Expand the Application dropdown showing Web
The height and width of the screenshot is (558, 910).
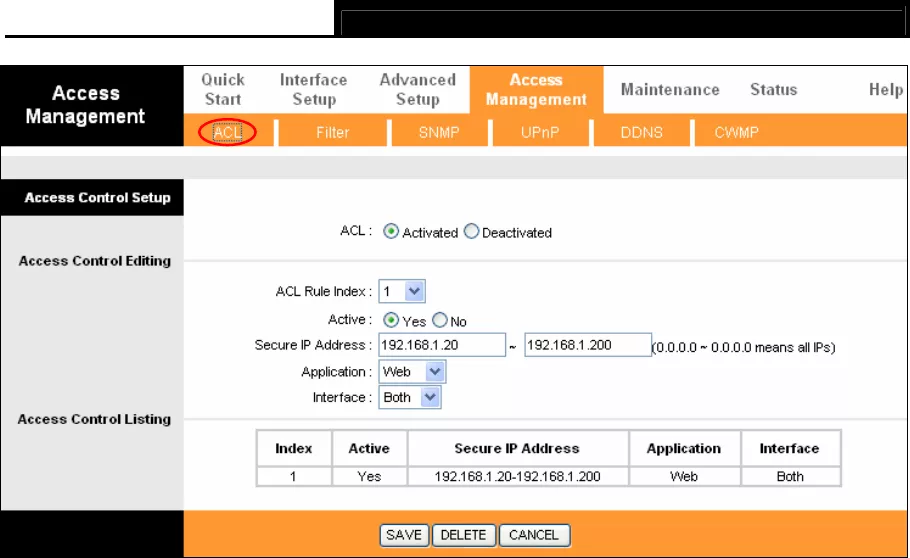tap(412, 372)
